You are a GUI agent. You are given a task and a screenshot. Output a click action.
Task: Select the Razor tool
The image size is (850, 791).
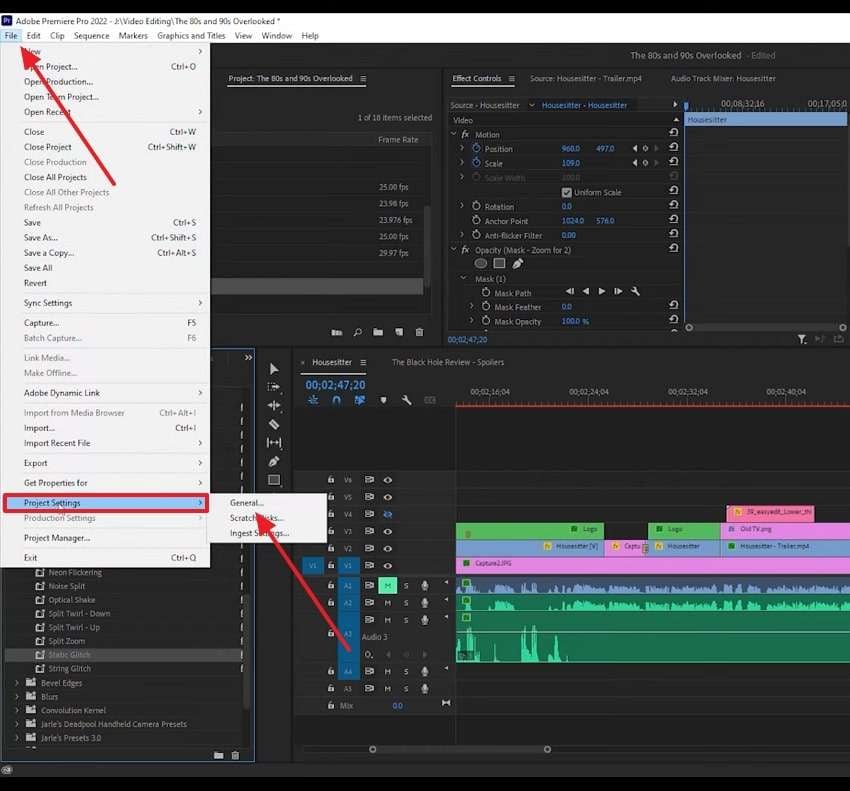click(x=274, y=424)
